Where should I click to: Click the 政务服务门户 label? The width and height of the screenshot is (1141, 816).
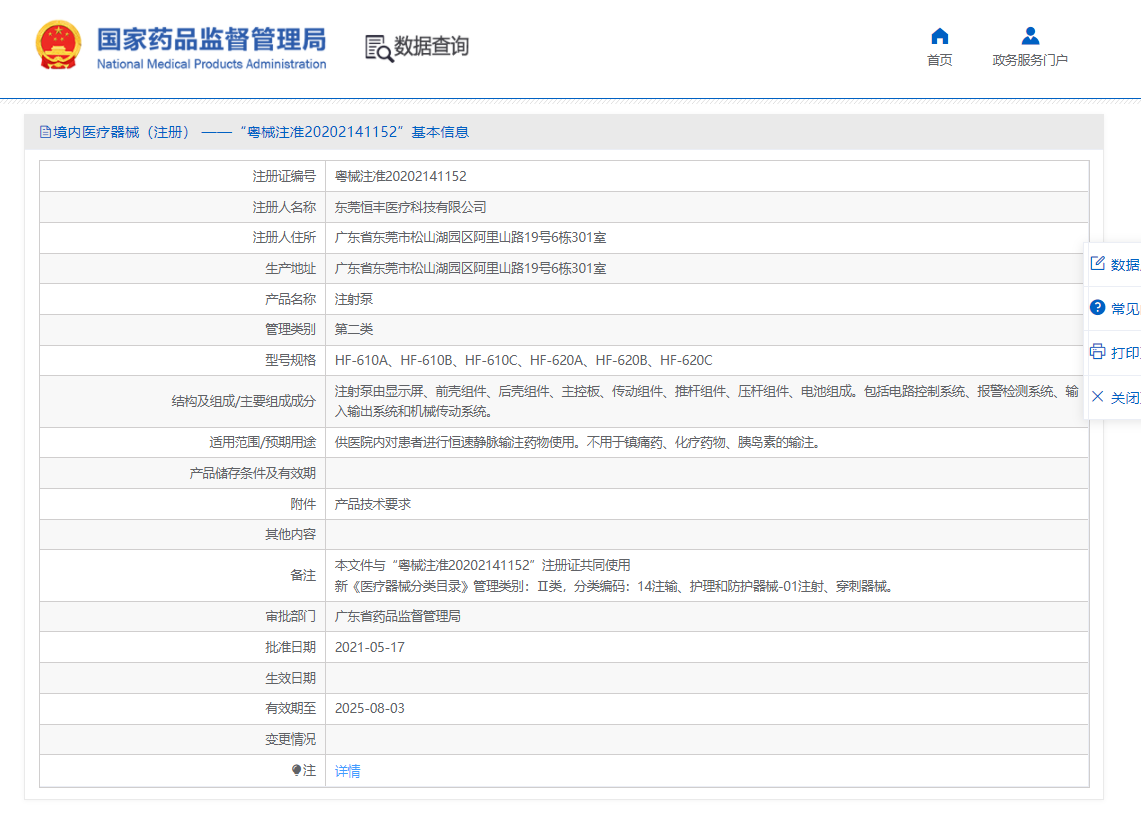(x=1030, y=60)
